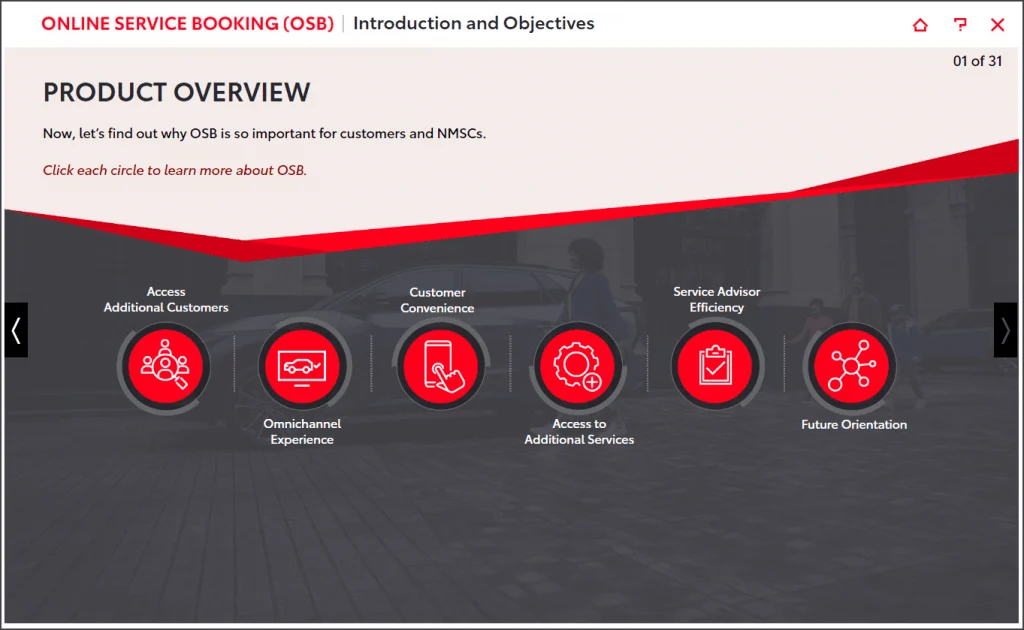Go to the previous slide using left arrow
Image resolution: width=1024 pixels, height=630 pixels.
tap(16, 330)
